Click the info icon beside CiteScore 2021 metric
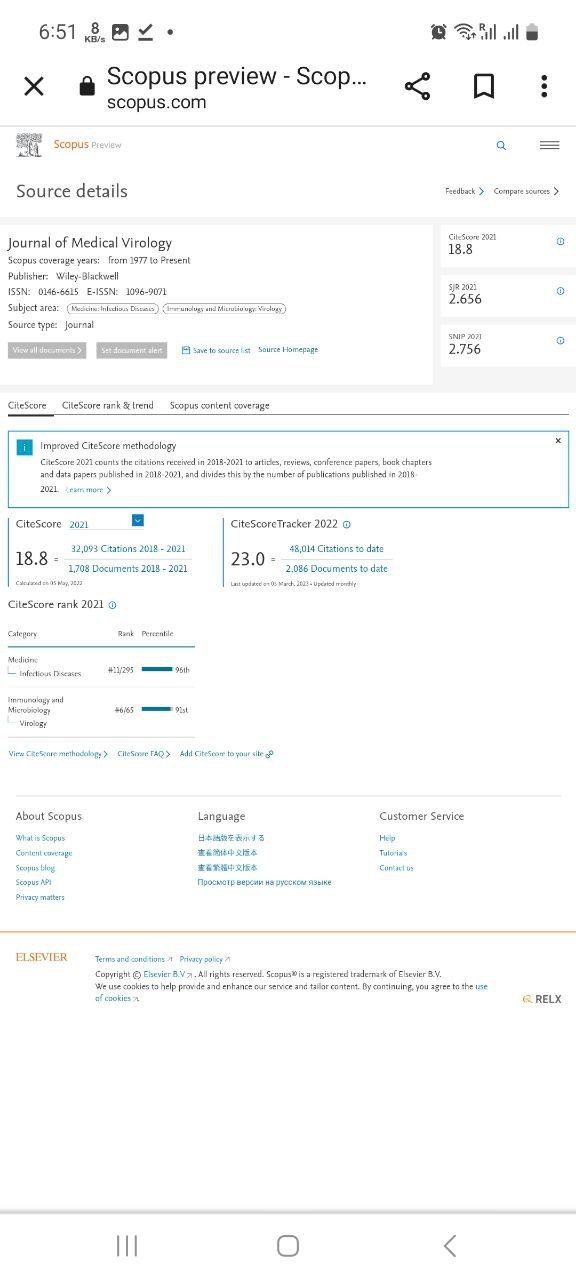This screenshot has width=576, height=1280. 560,241
